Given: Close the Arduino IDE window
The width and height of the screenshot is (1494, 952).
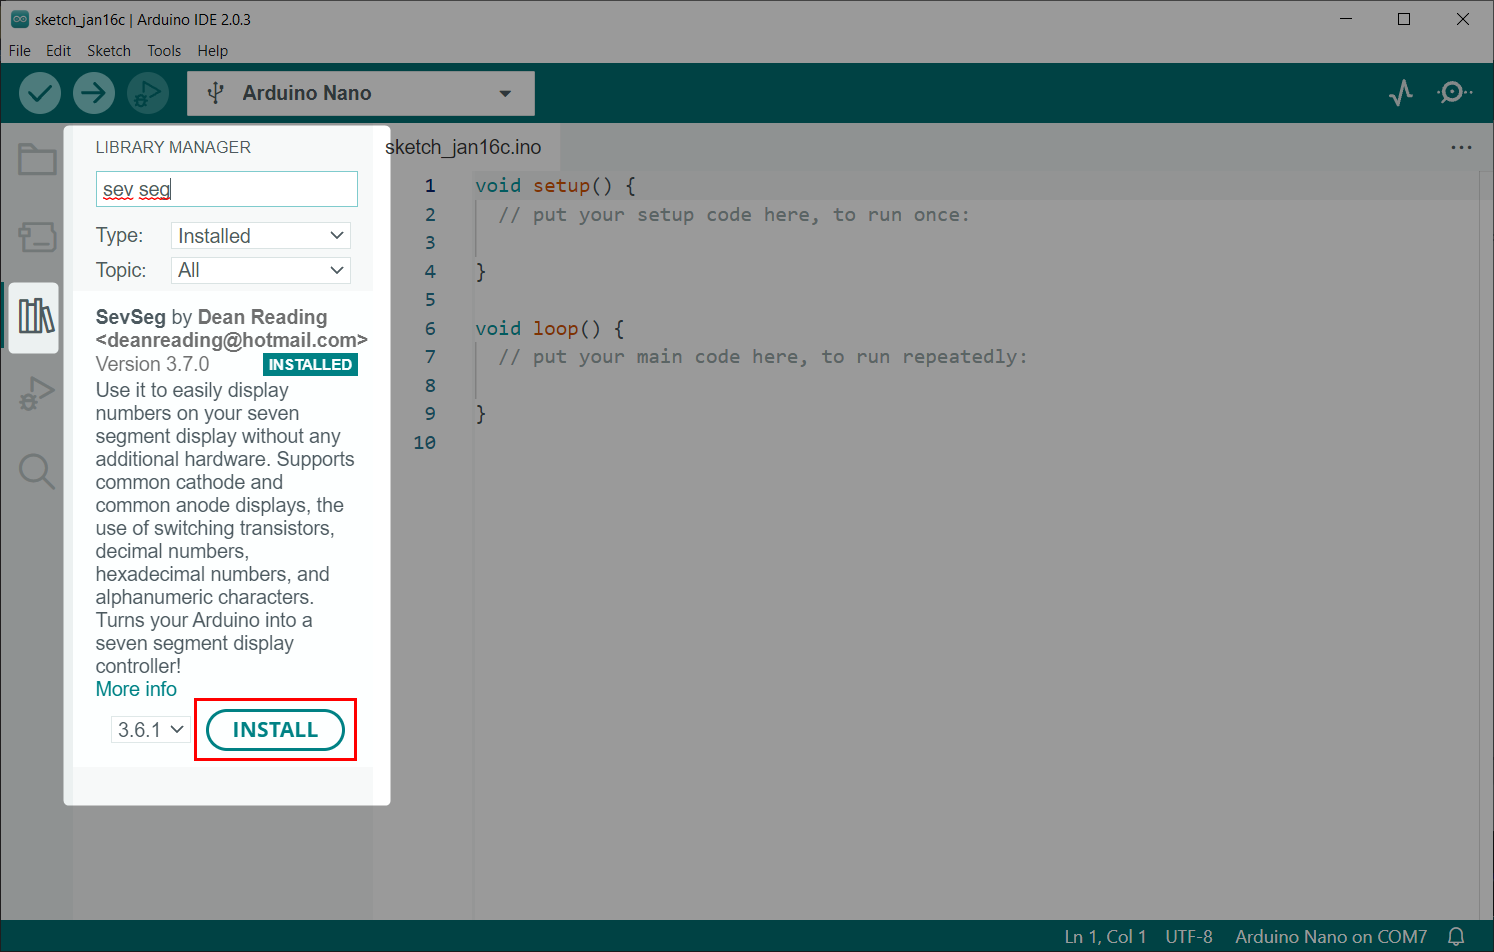Looking at the screenshot, I should pyautogui.click(x=1463, y=19).
